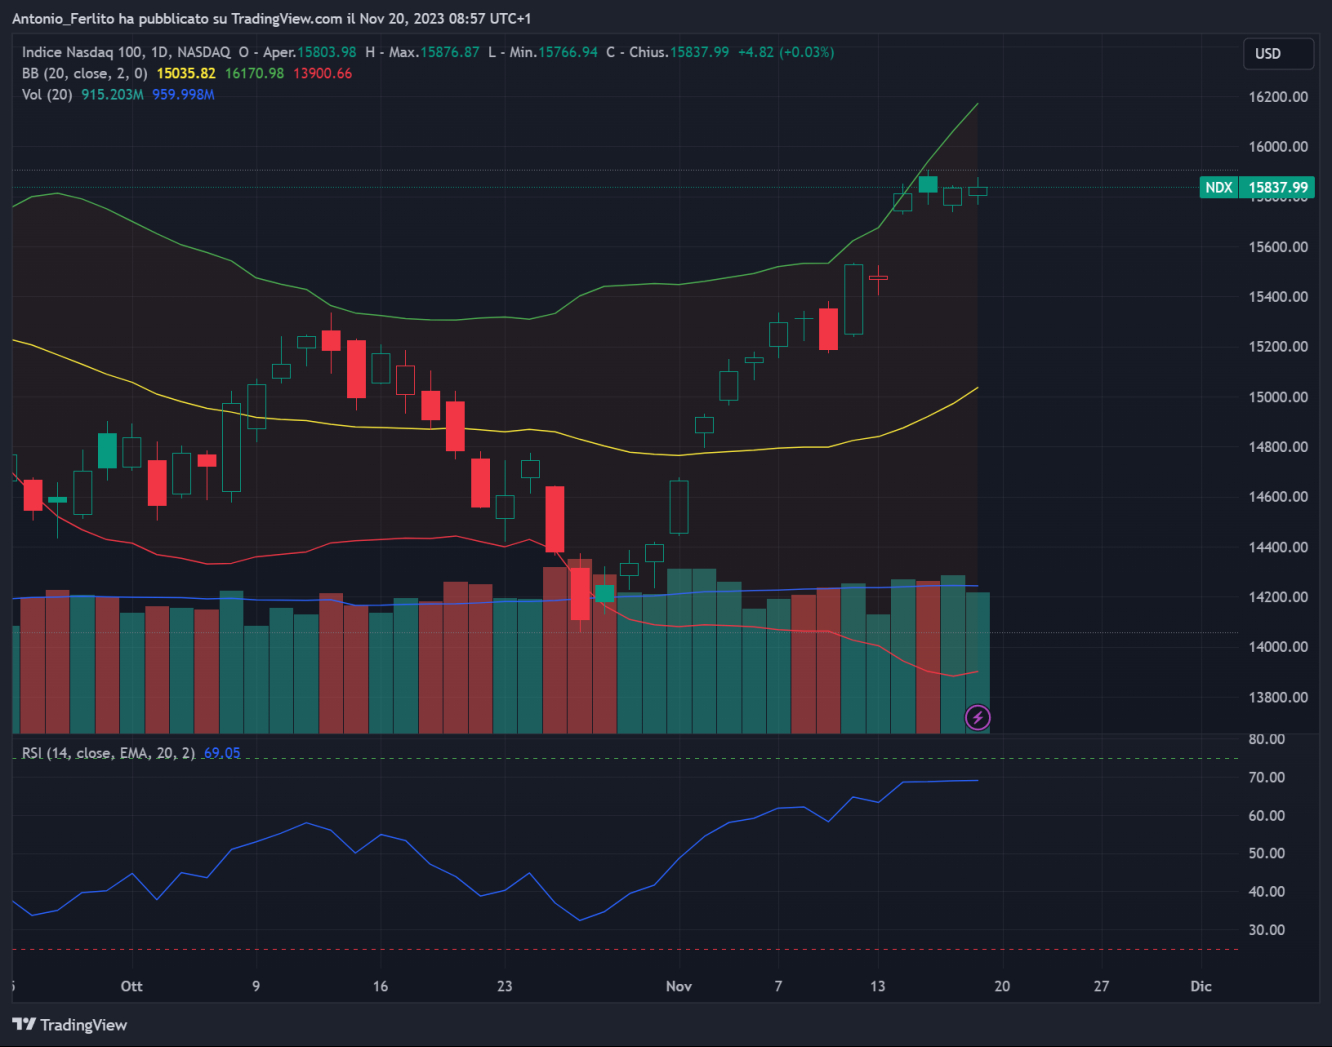Click the publication header by Antonio_Ferlito
Screen dimensions: 1332x1047
pyautogui.click(x=272, y=19)
